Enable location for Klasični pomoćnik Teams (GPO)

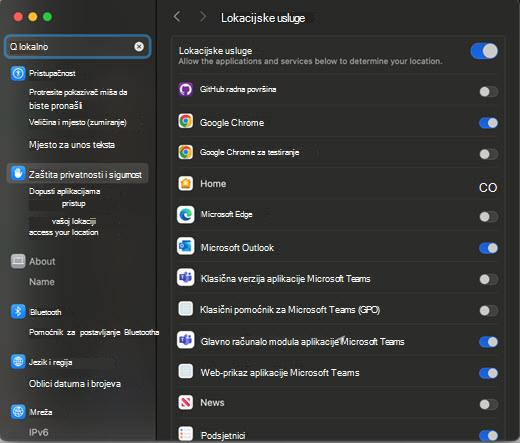coord(489,311)
